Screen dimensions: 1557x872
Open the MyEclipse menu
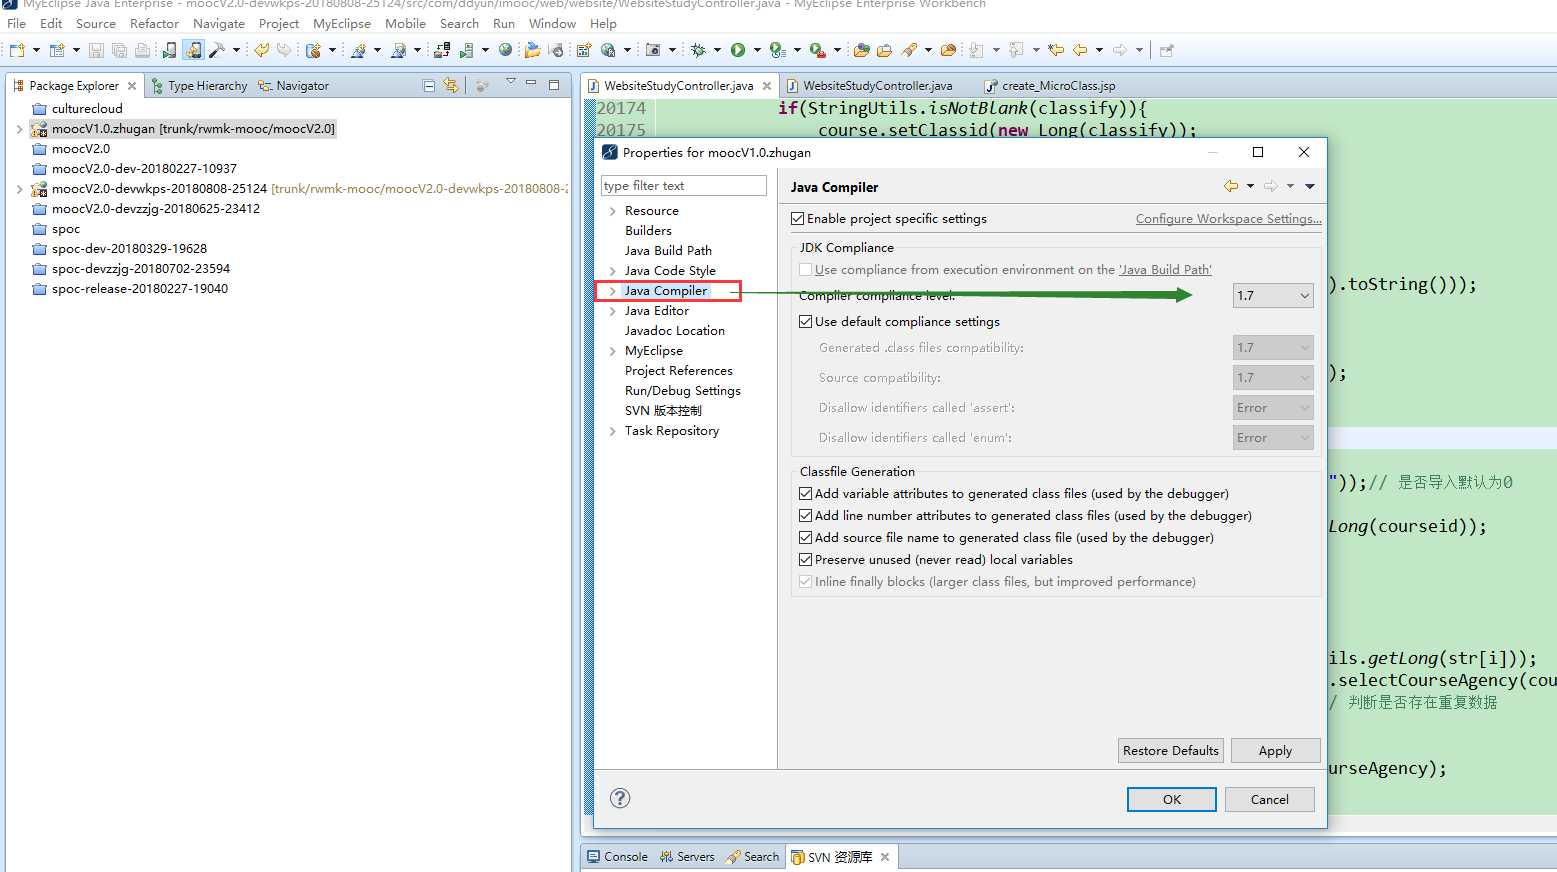(x=342, y=23)
